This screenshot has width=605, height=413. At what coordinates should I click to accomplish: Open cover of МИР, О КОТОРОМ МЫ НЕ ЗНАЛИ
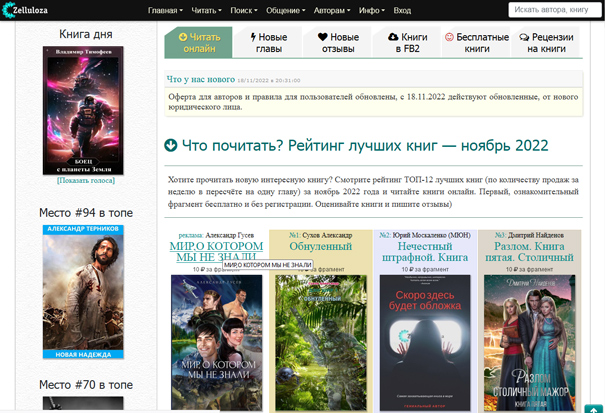point(216,343)
